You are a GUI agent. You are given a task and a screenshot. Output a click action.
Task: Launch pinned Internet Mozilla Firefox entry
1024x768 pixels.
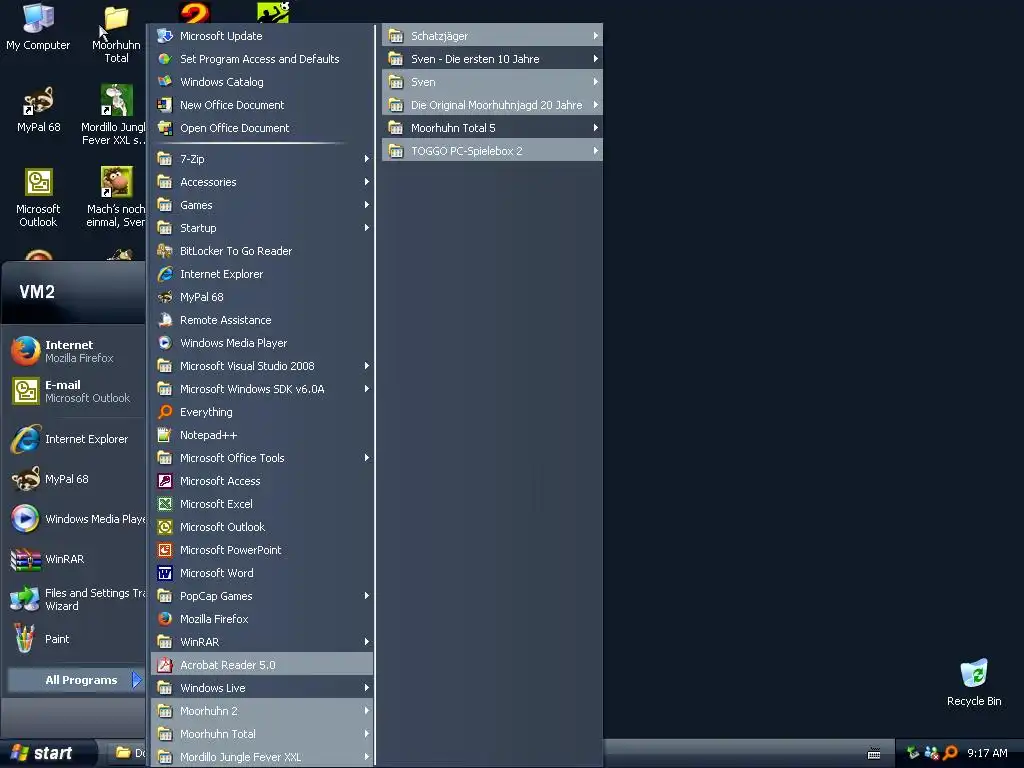pos(75,351)
